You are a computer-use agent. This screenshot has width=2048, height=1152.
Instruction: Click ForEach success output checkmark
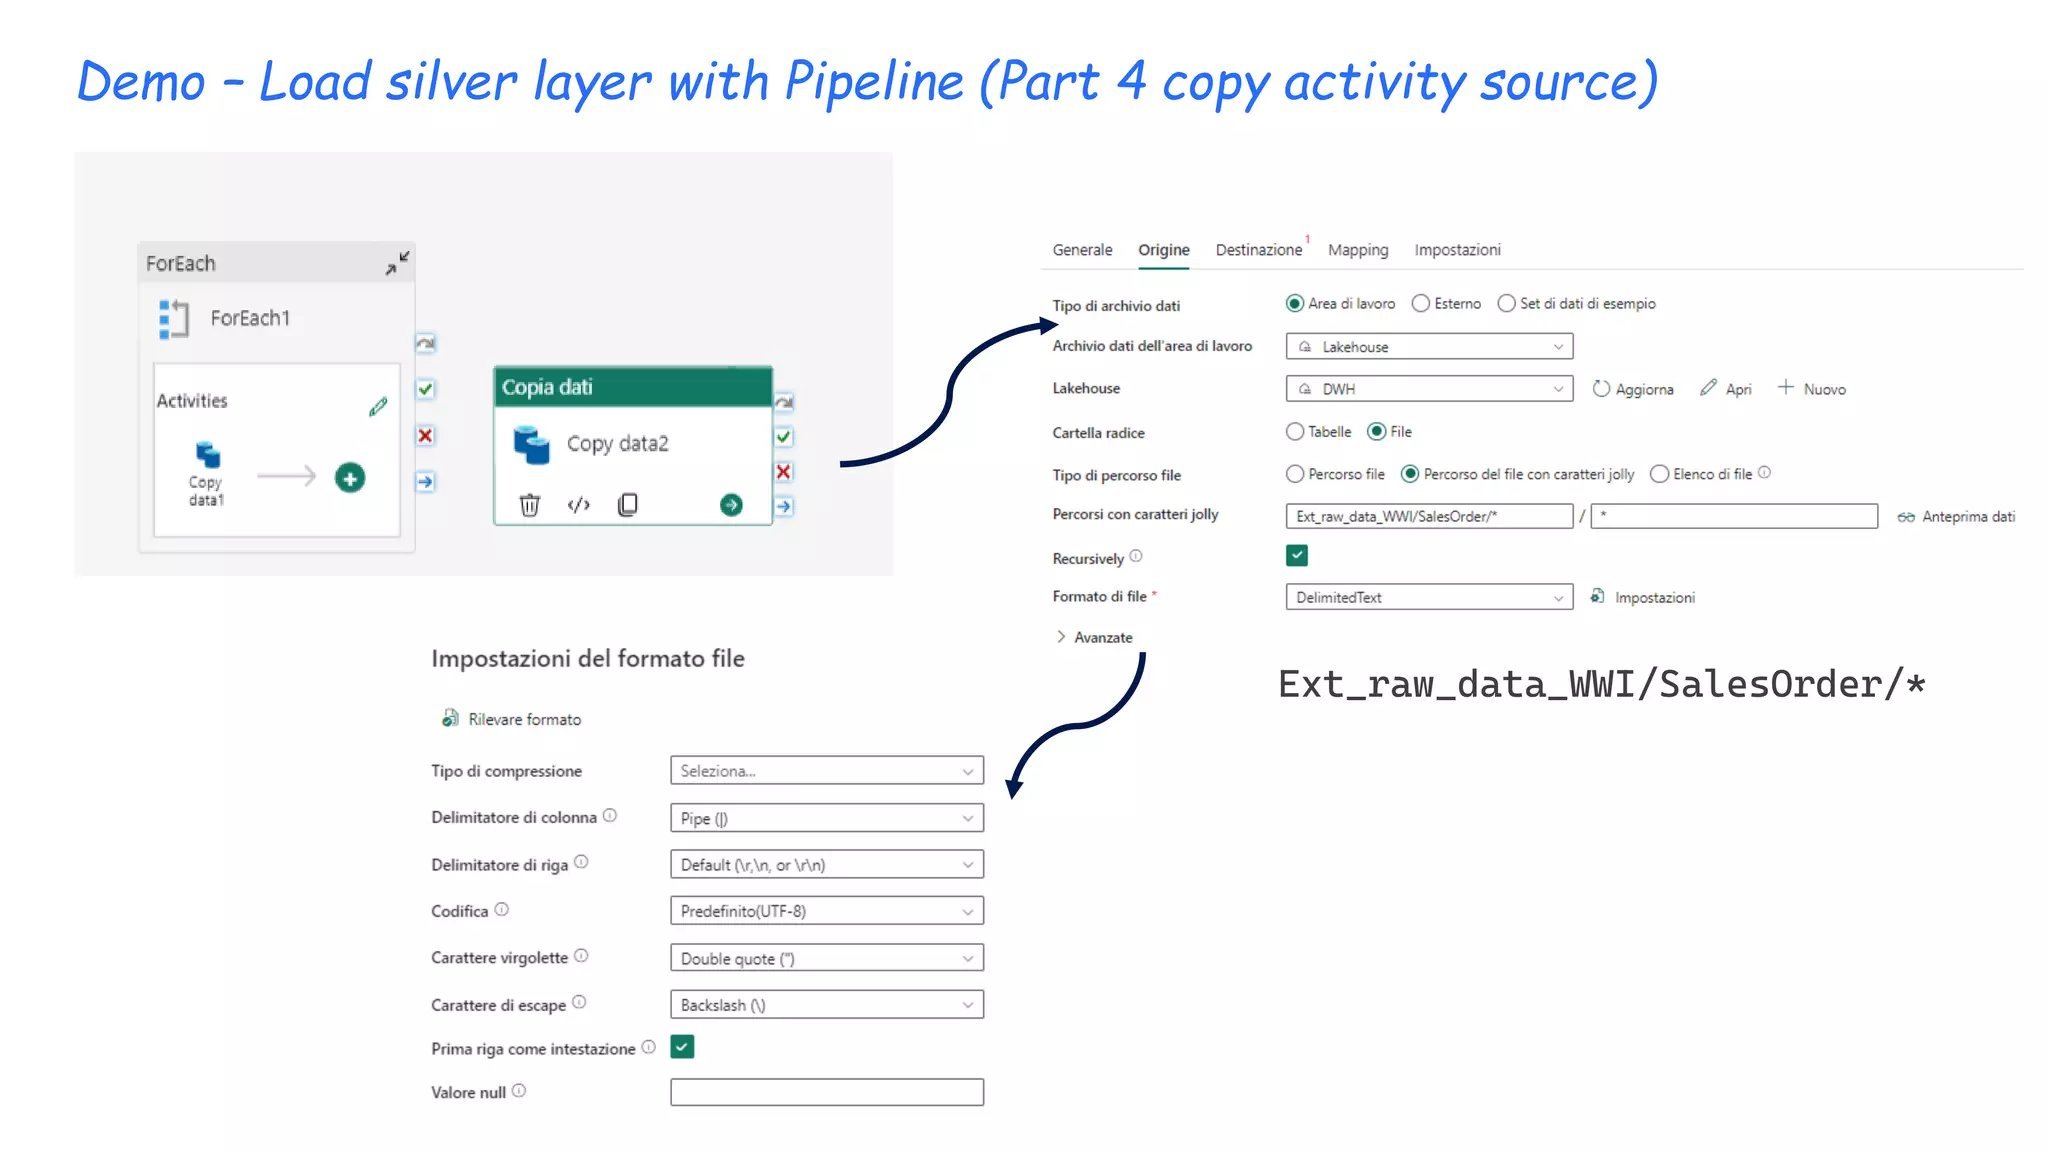point(426,389)
